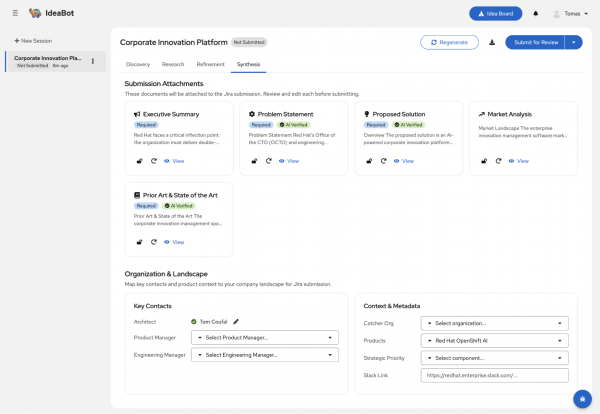This screenshot has width=600, height=414.
Task: Toggle lock on Problem Statement card
Action: pyautogui.click(x=254, y=161)
